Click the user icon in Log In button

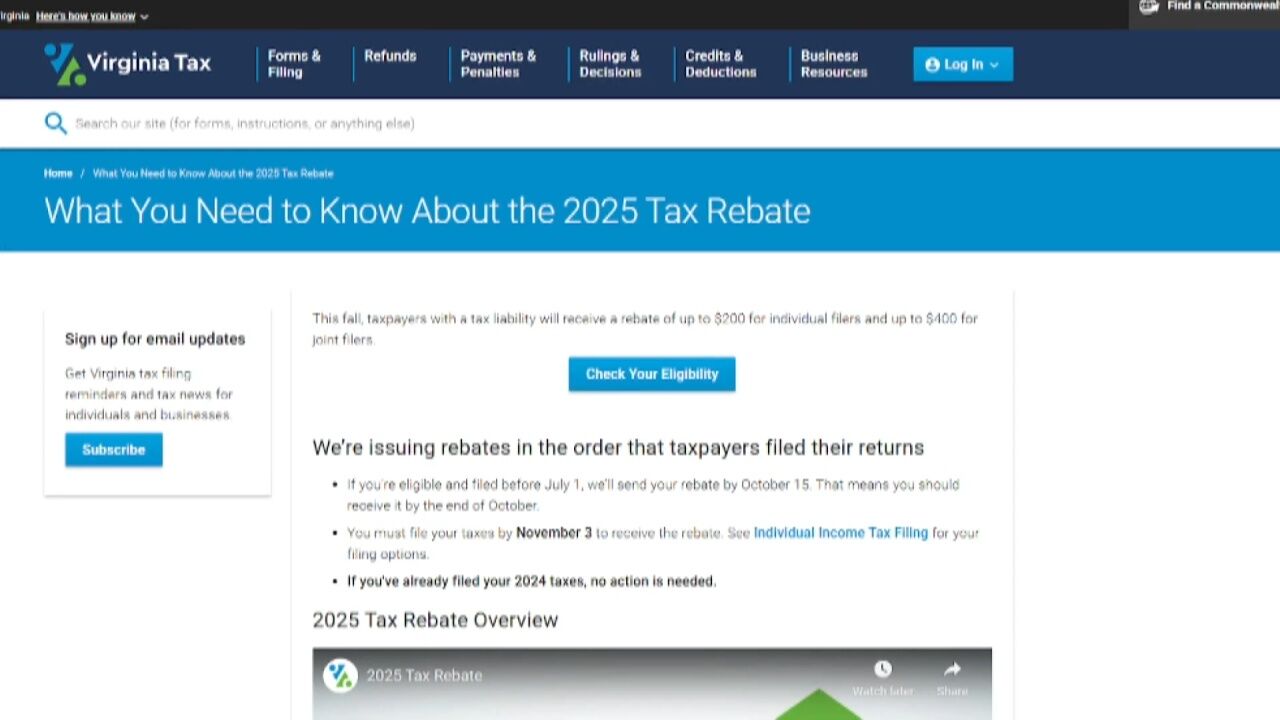[932, 65]
